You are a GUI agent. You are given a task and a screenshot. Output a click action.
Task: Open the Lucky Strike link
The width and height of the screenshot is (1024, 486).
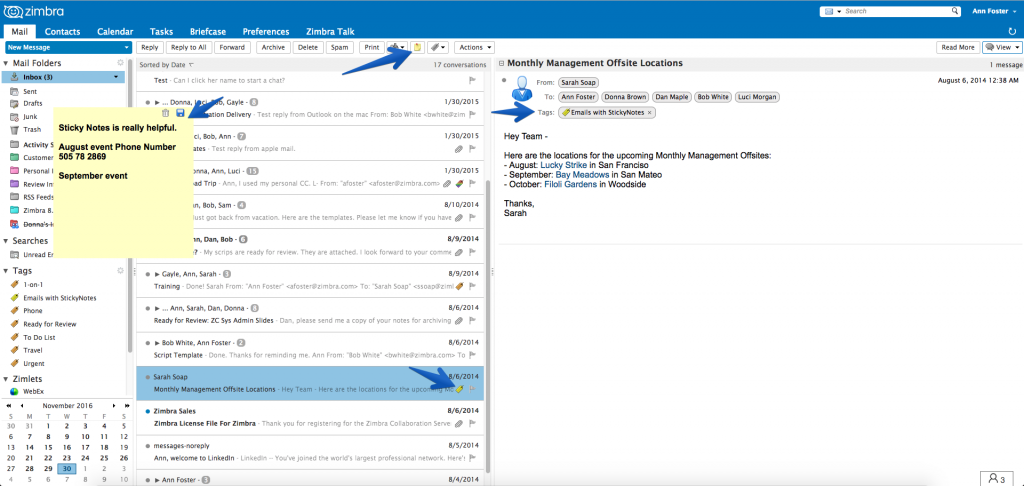tap(563, 165)
